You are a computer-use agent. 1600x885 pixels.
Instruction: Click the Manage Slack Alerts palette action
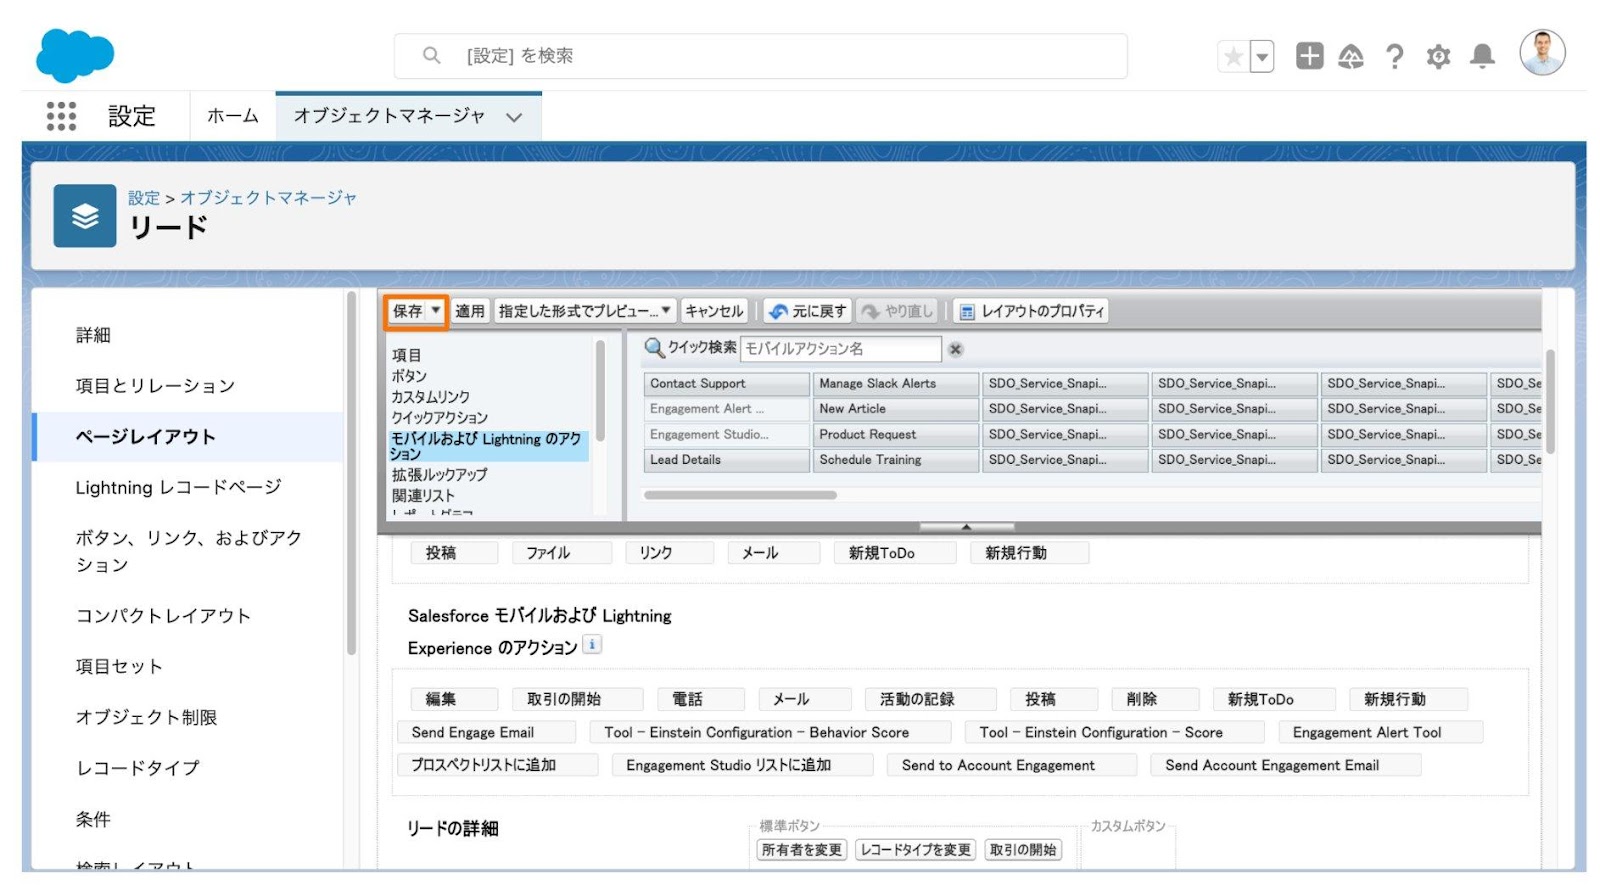895,384
